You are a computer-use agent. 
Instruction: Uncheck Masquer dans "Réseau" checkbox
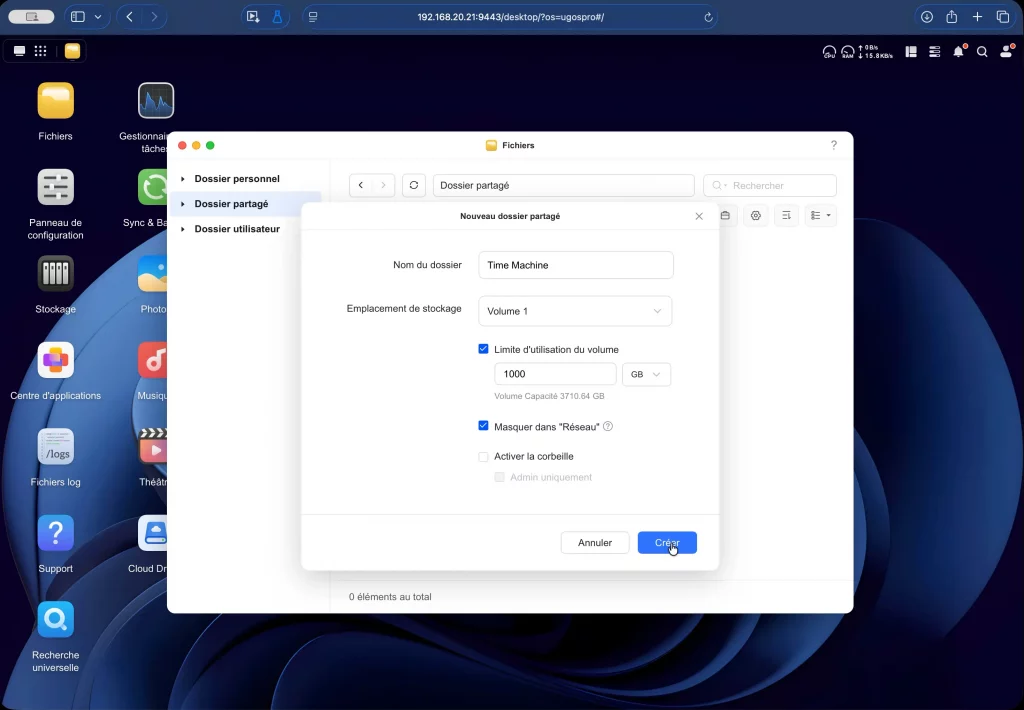(484, 426)
